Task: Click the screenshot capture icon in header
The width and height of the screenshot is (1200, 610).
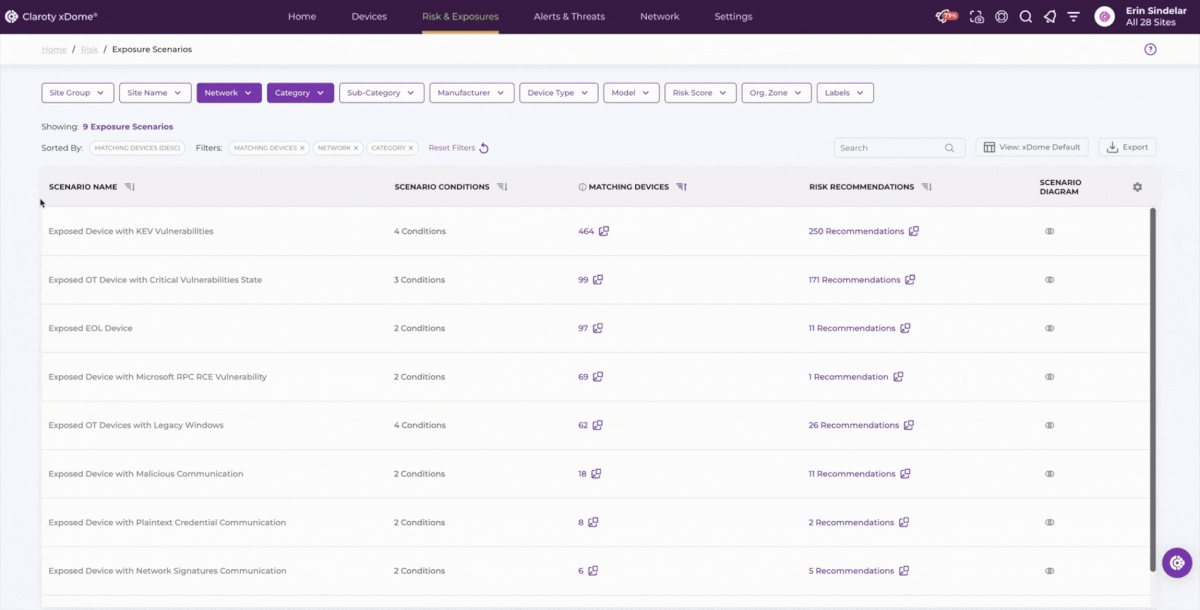Action: click(977, 17)
